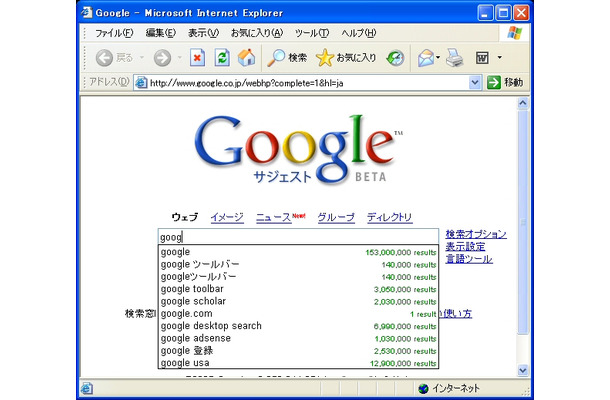Select suggestion "google usa"
The image size is (610, 400).
(298, 363)
